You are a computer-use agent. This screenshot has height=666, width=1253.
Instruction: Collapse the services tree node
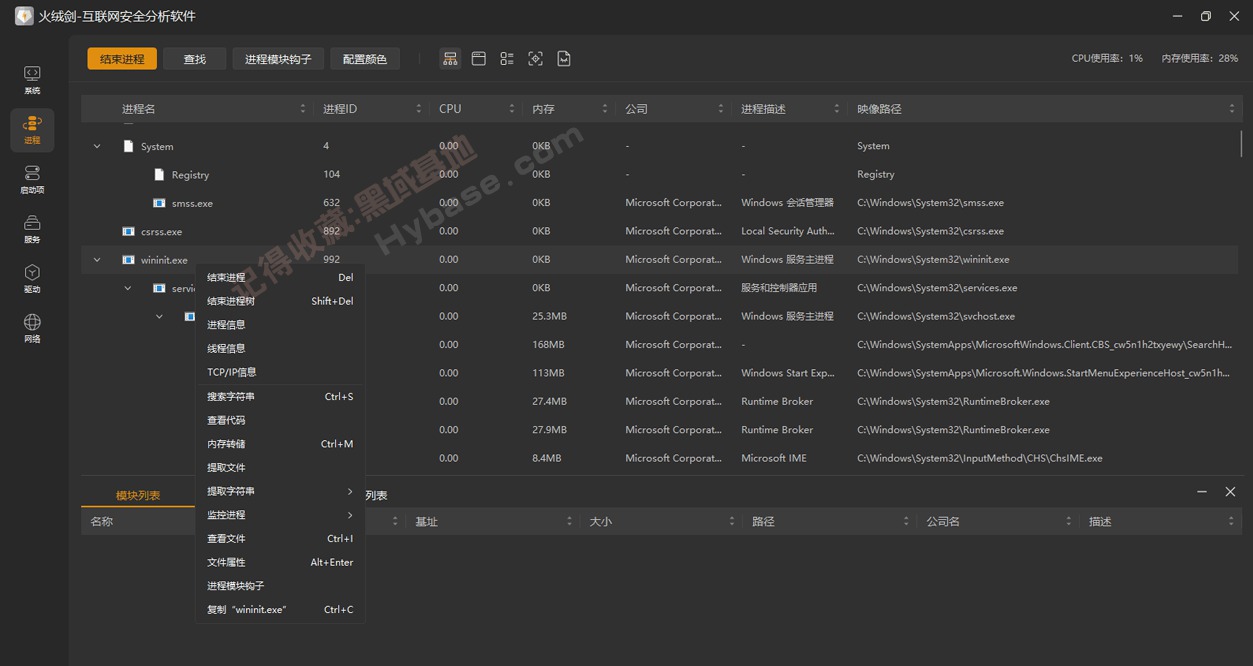(128, 288)
